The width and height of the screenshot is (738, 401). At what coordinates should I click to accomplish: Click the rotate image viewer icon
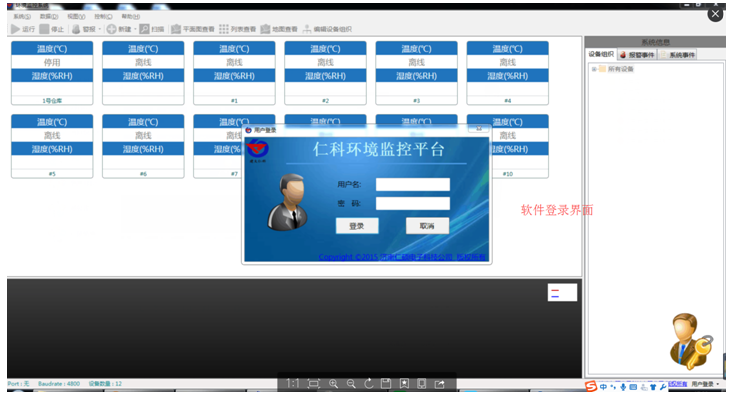(x=369, y=384)
